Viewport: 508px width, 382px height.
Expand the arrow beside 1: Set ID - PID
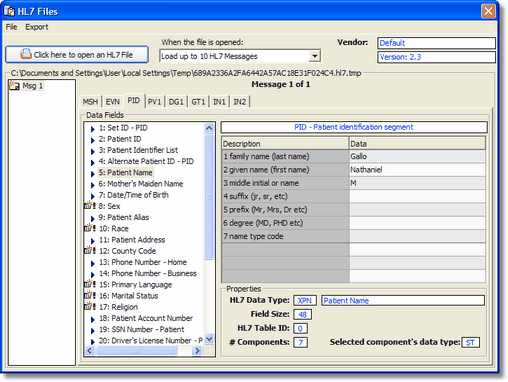[x=93, y=129]
